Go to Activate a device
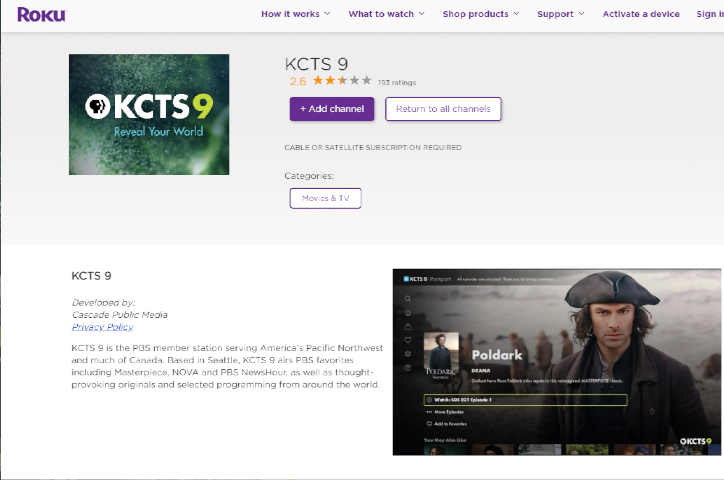The width and height of the screenshot is (724, 480). 641,14
